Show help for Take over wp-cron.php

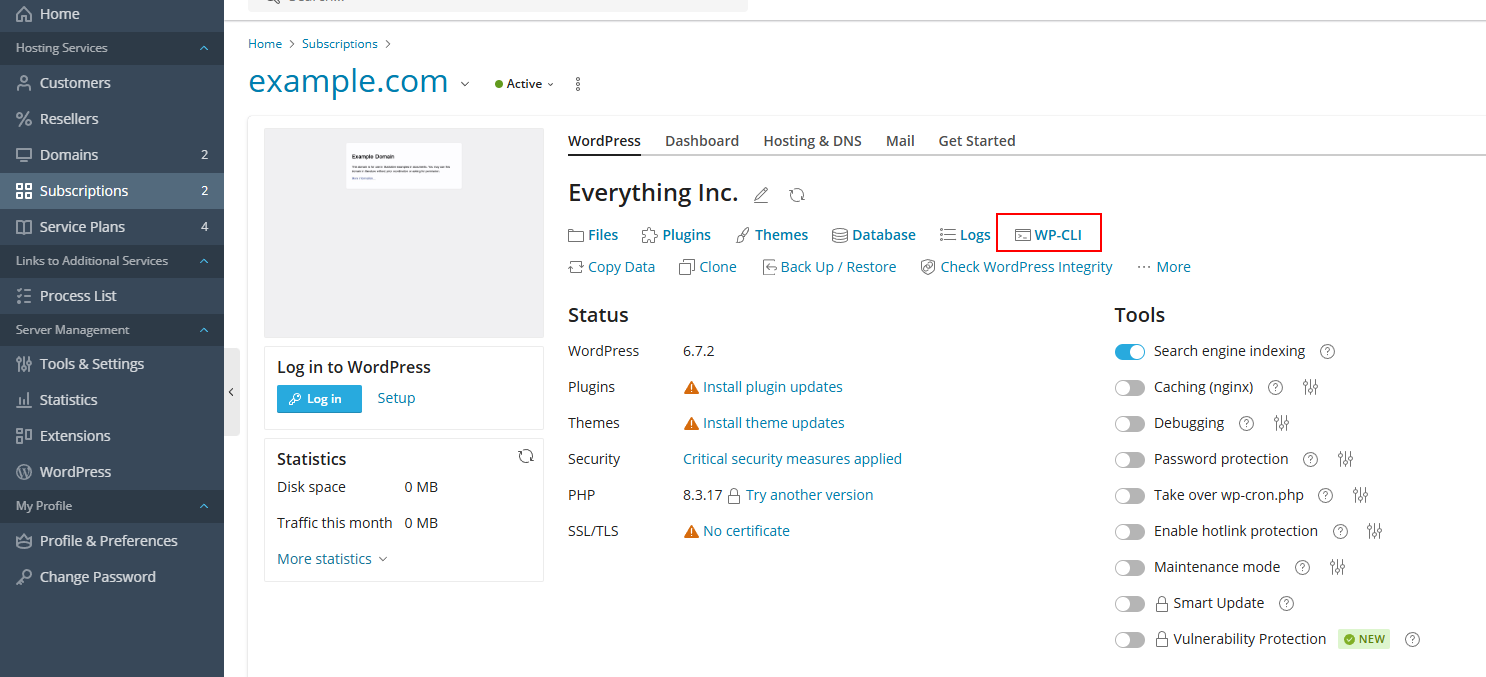click(1325, 495)
